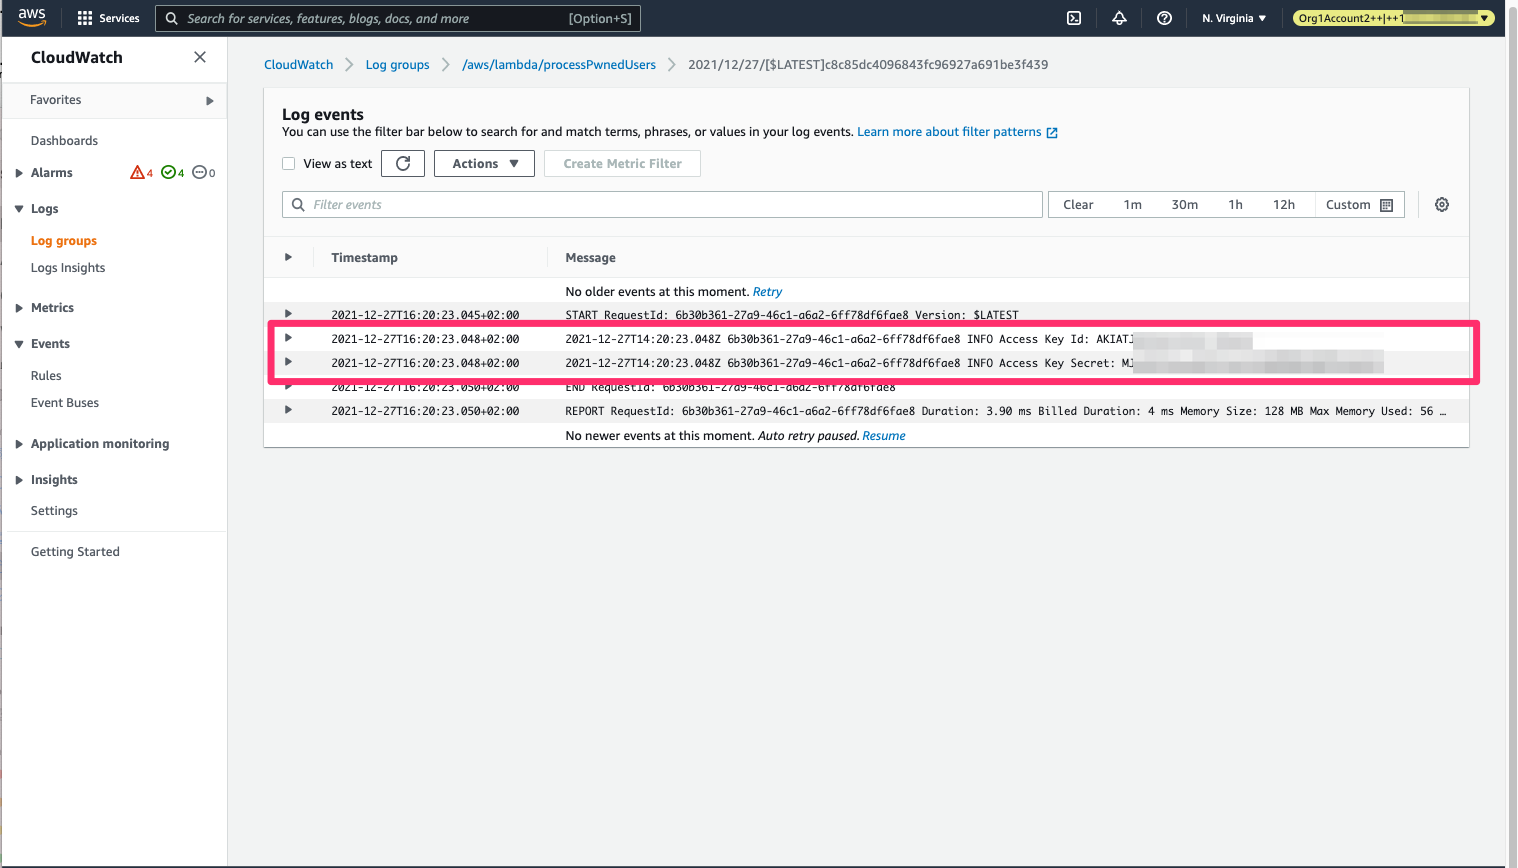Click the Clear time filter button

point(1078,205)
